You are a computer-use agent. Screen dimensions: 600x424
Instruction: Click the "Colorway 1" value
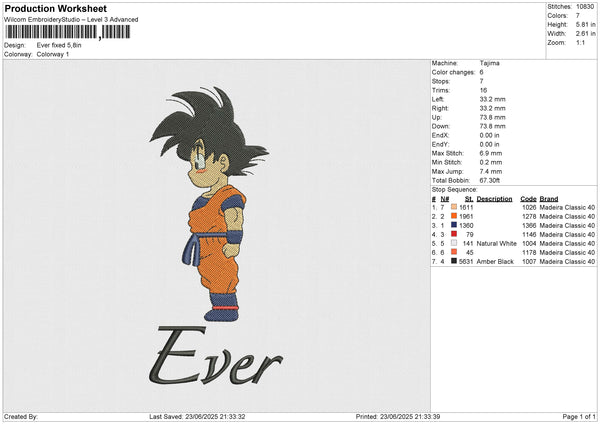(x=53, y=54)
